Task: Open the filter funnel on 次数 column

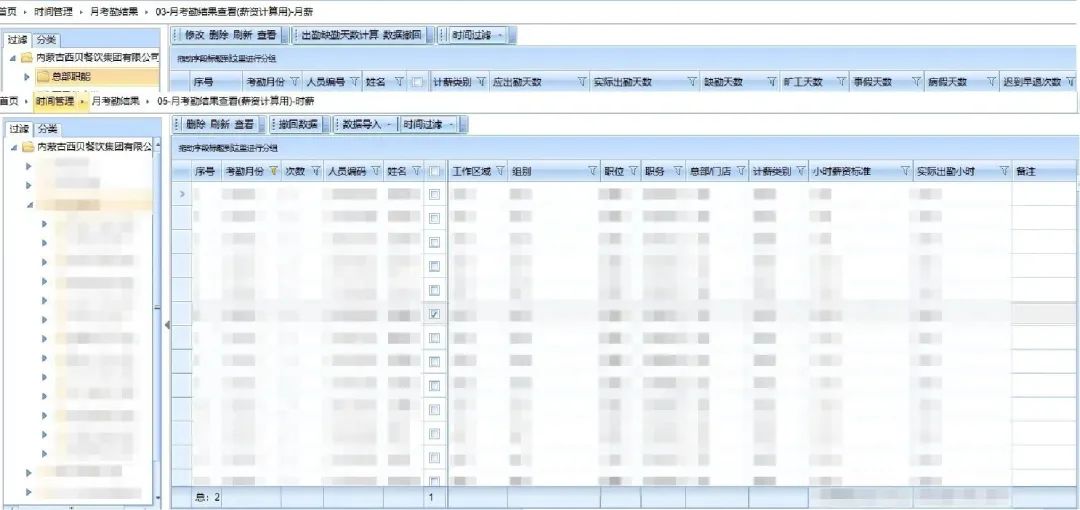Action: [x=316, y=171]
